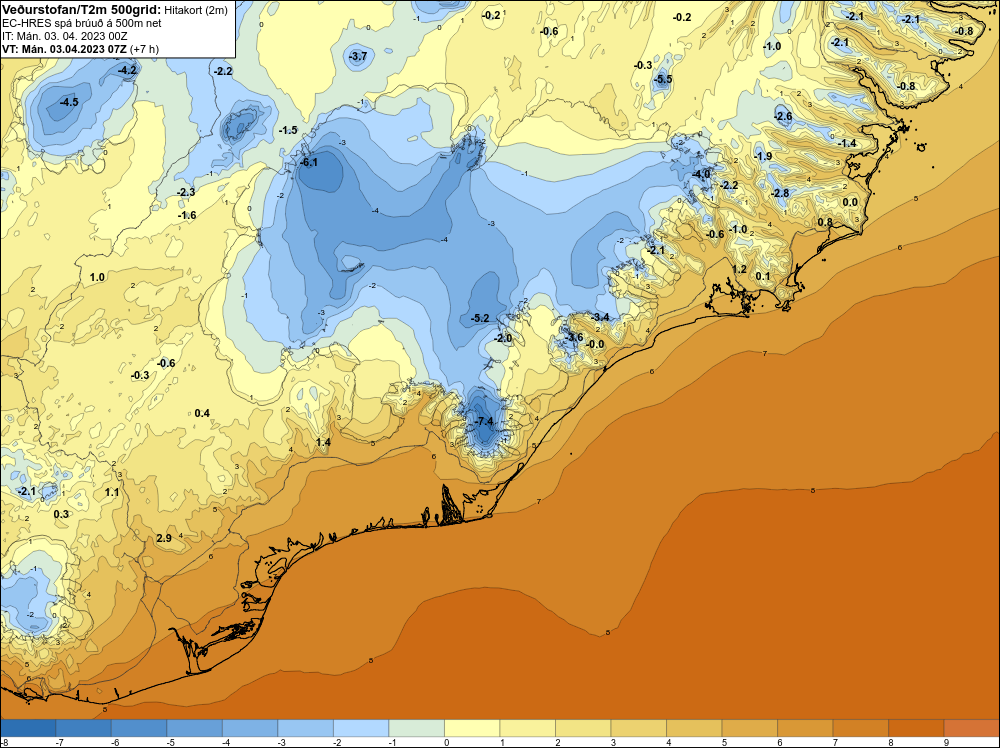The height and width of the screenshot is (748, 1000).
Task: Pick the legend swatch between -5 and -4
Action: pyautogui.click(x=195, y=728)
